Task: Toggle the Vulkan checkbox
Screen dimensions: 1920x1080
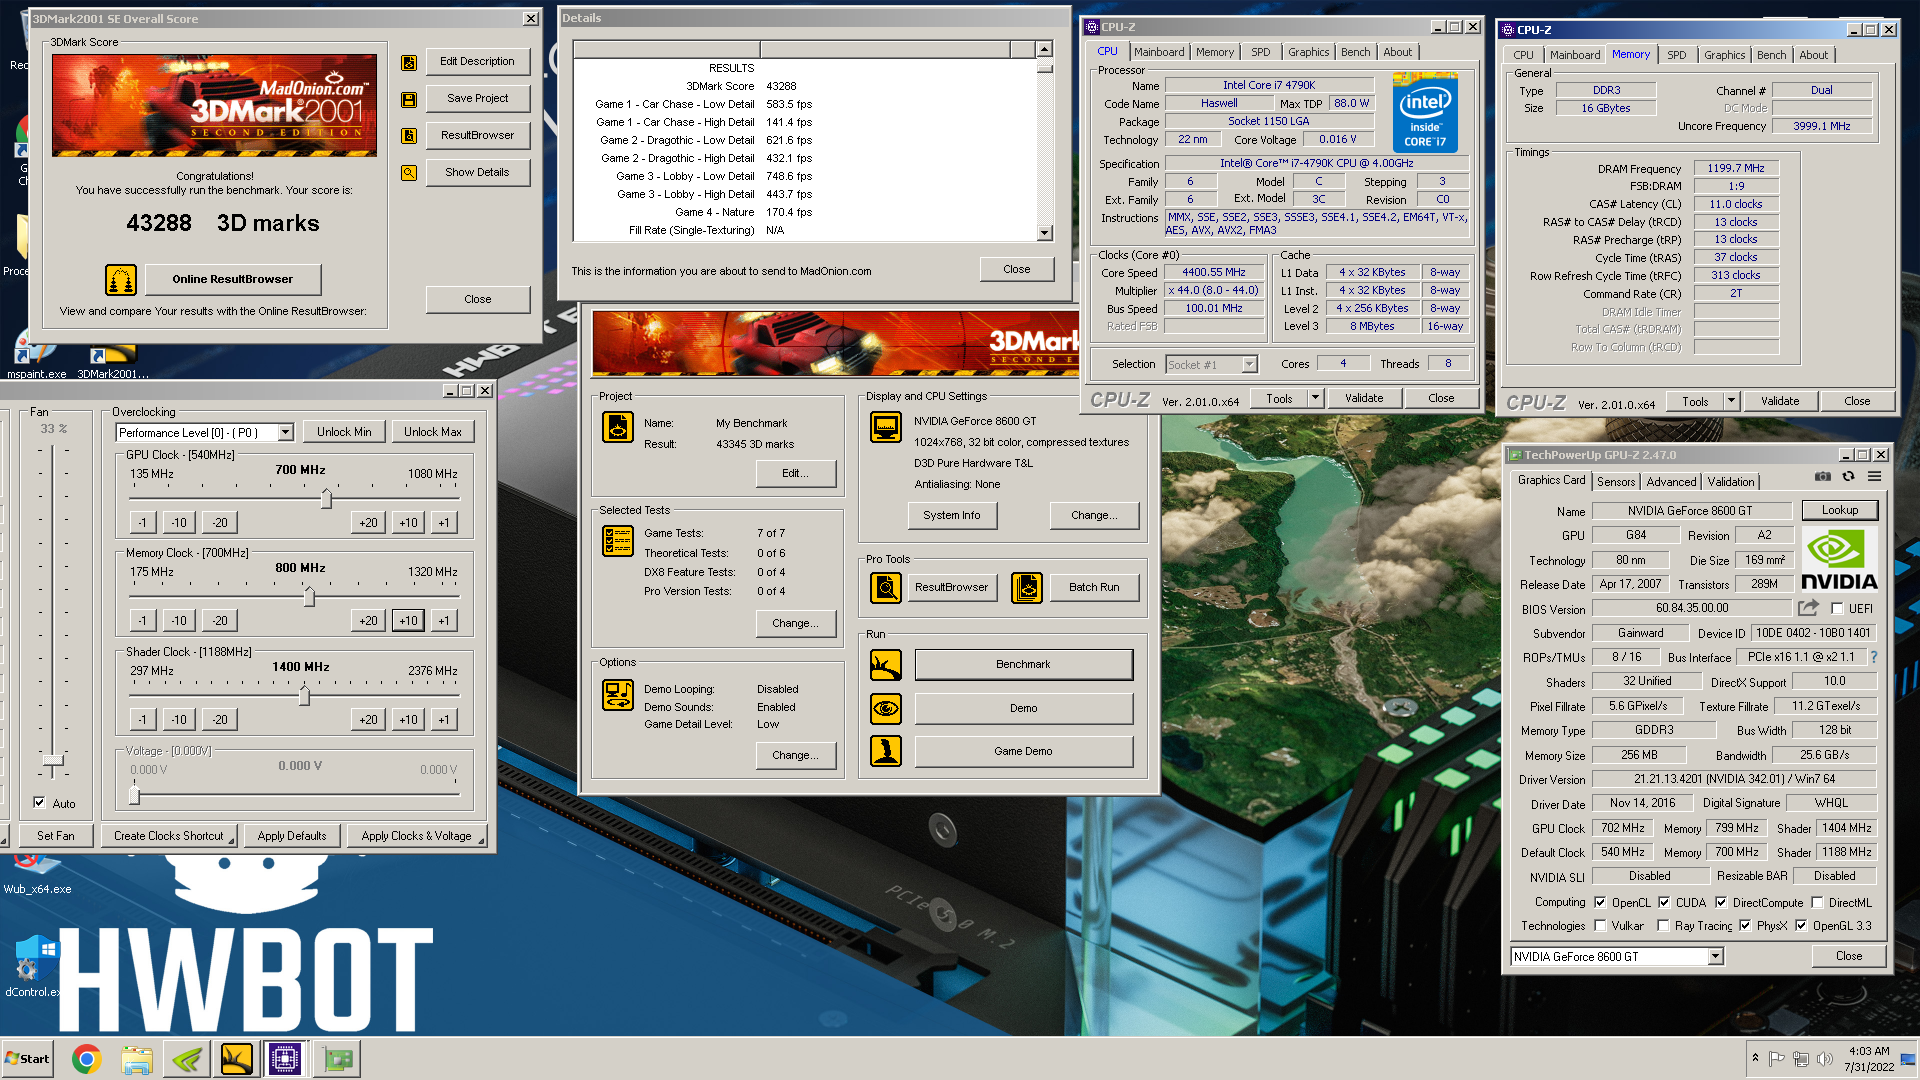Action: pyautogui.click(x=1600, y=926)
